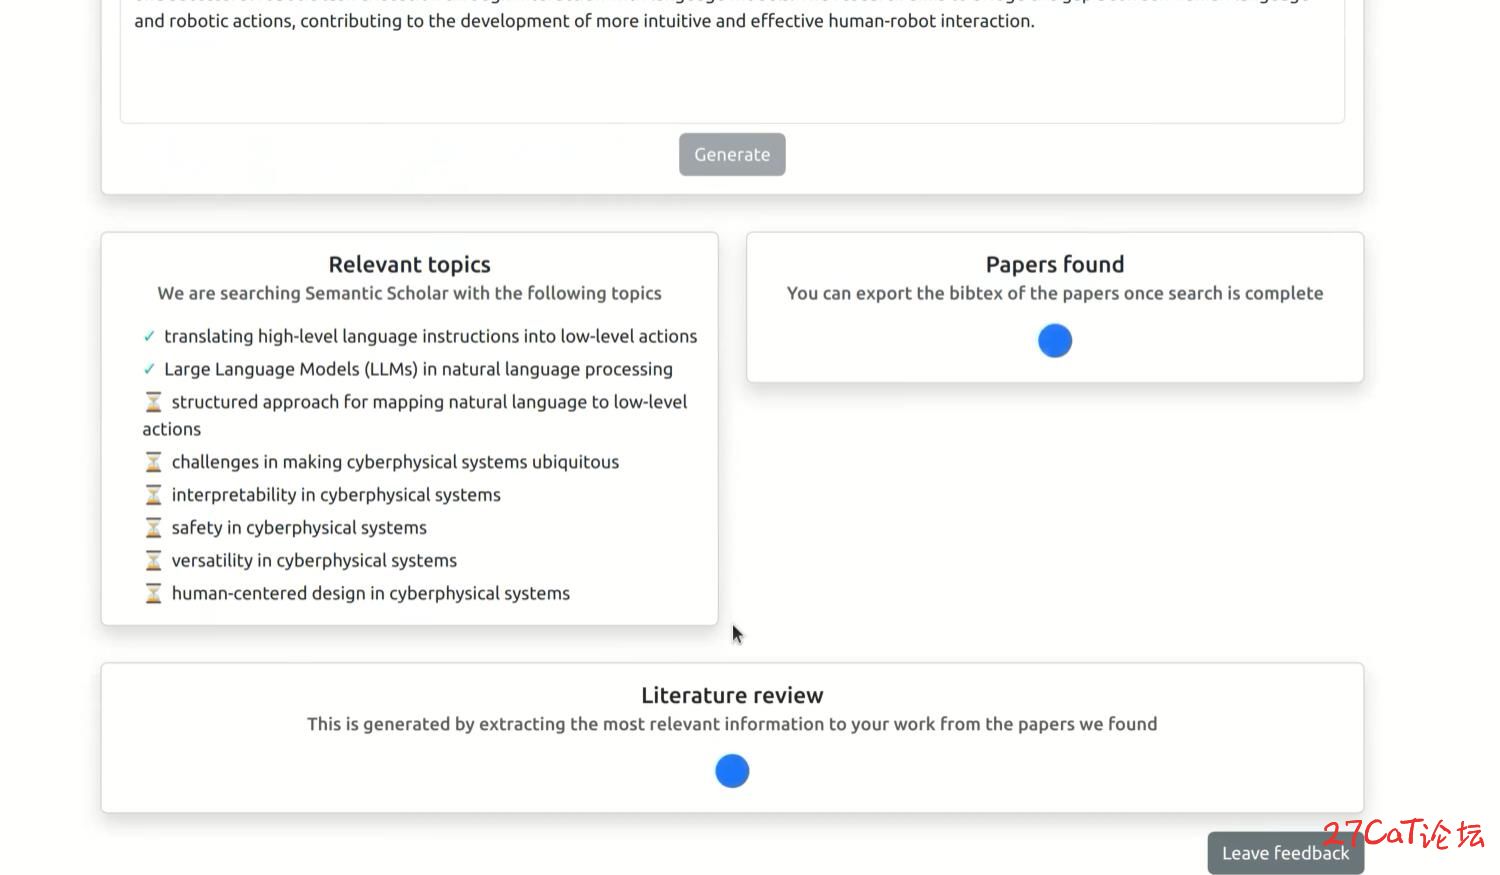
Task: Click the Literature review loading indicator
Action: pos(732,771)
